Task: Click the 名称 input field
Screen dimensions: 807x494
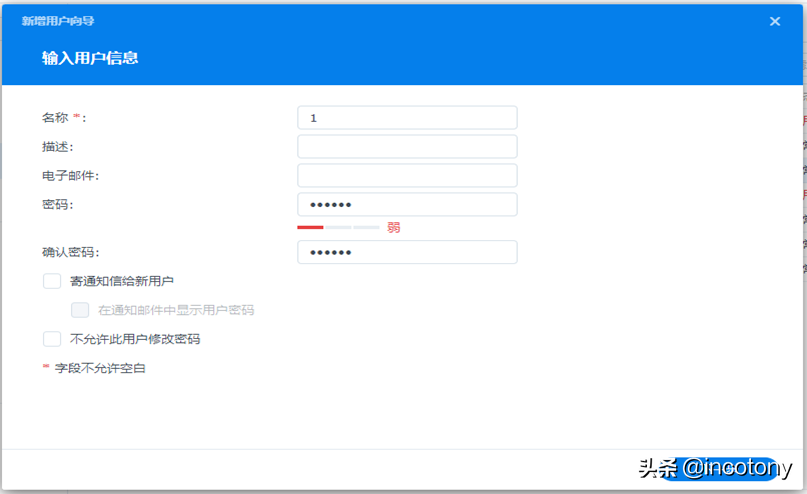Action: (x=407, y=118)
